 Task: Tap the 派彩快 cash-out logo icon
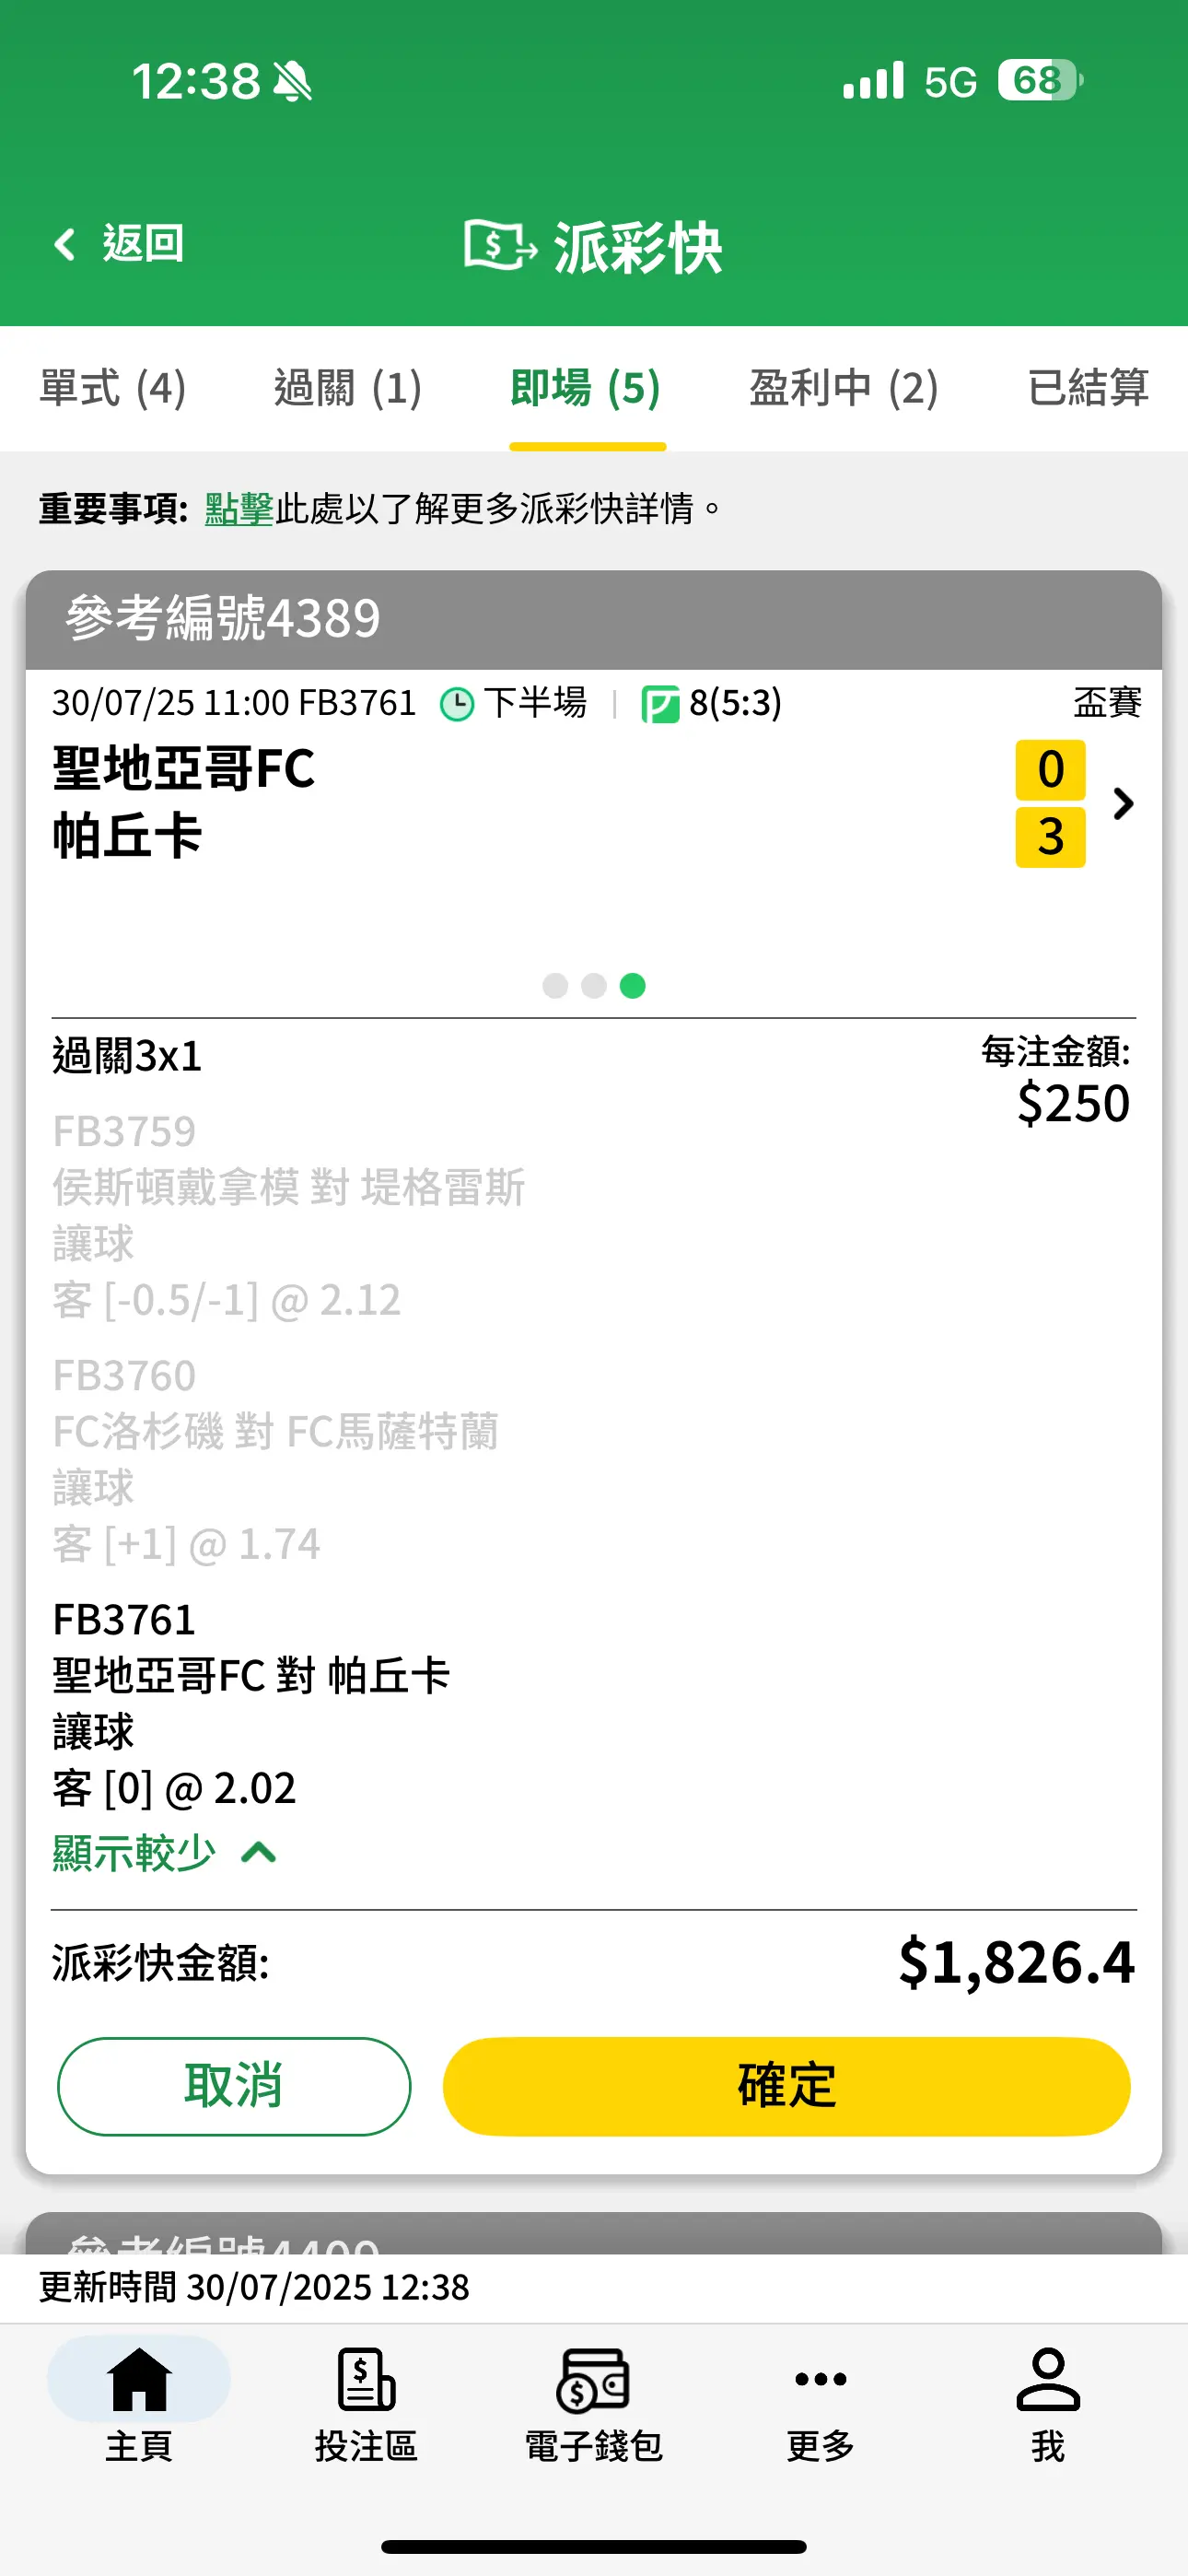coord(500,245)
